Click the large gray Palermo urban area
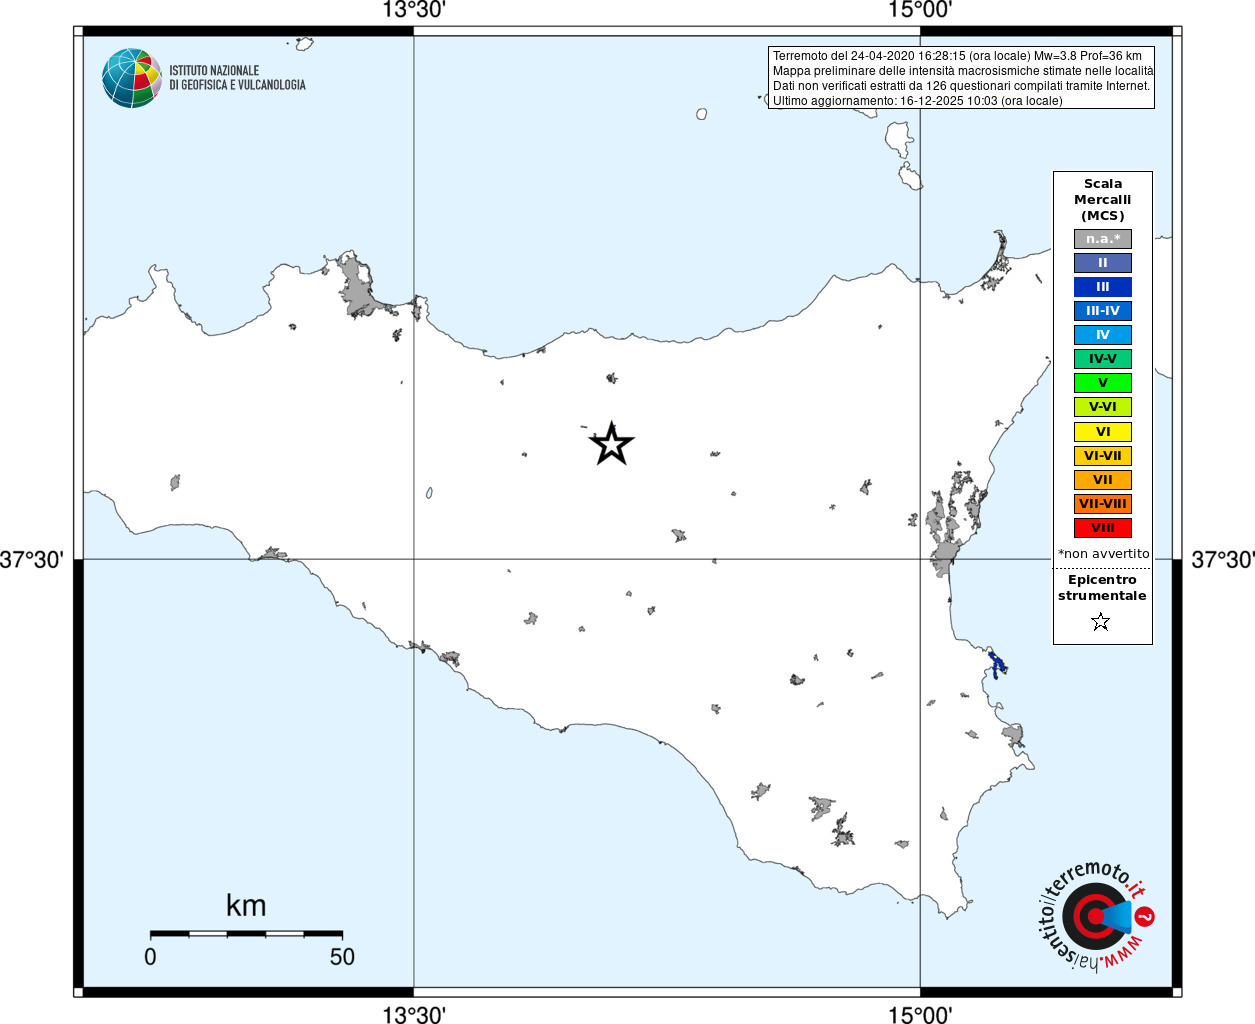The height and width of the screenshot is (1024, 1255). tap(356, 287)
